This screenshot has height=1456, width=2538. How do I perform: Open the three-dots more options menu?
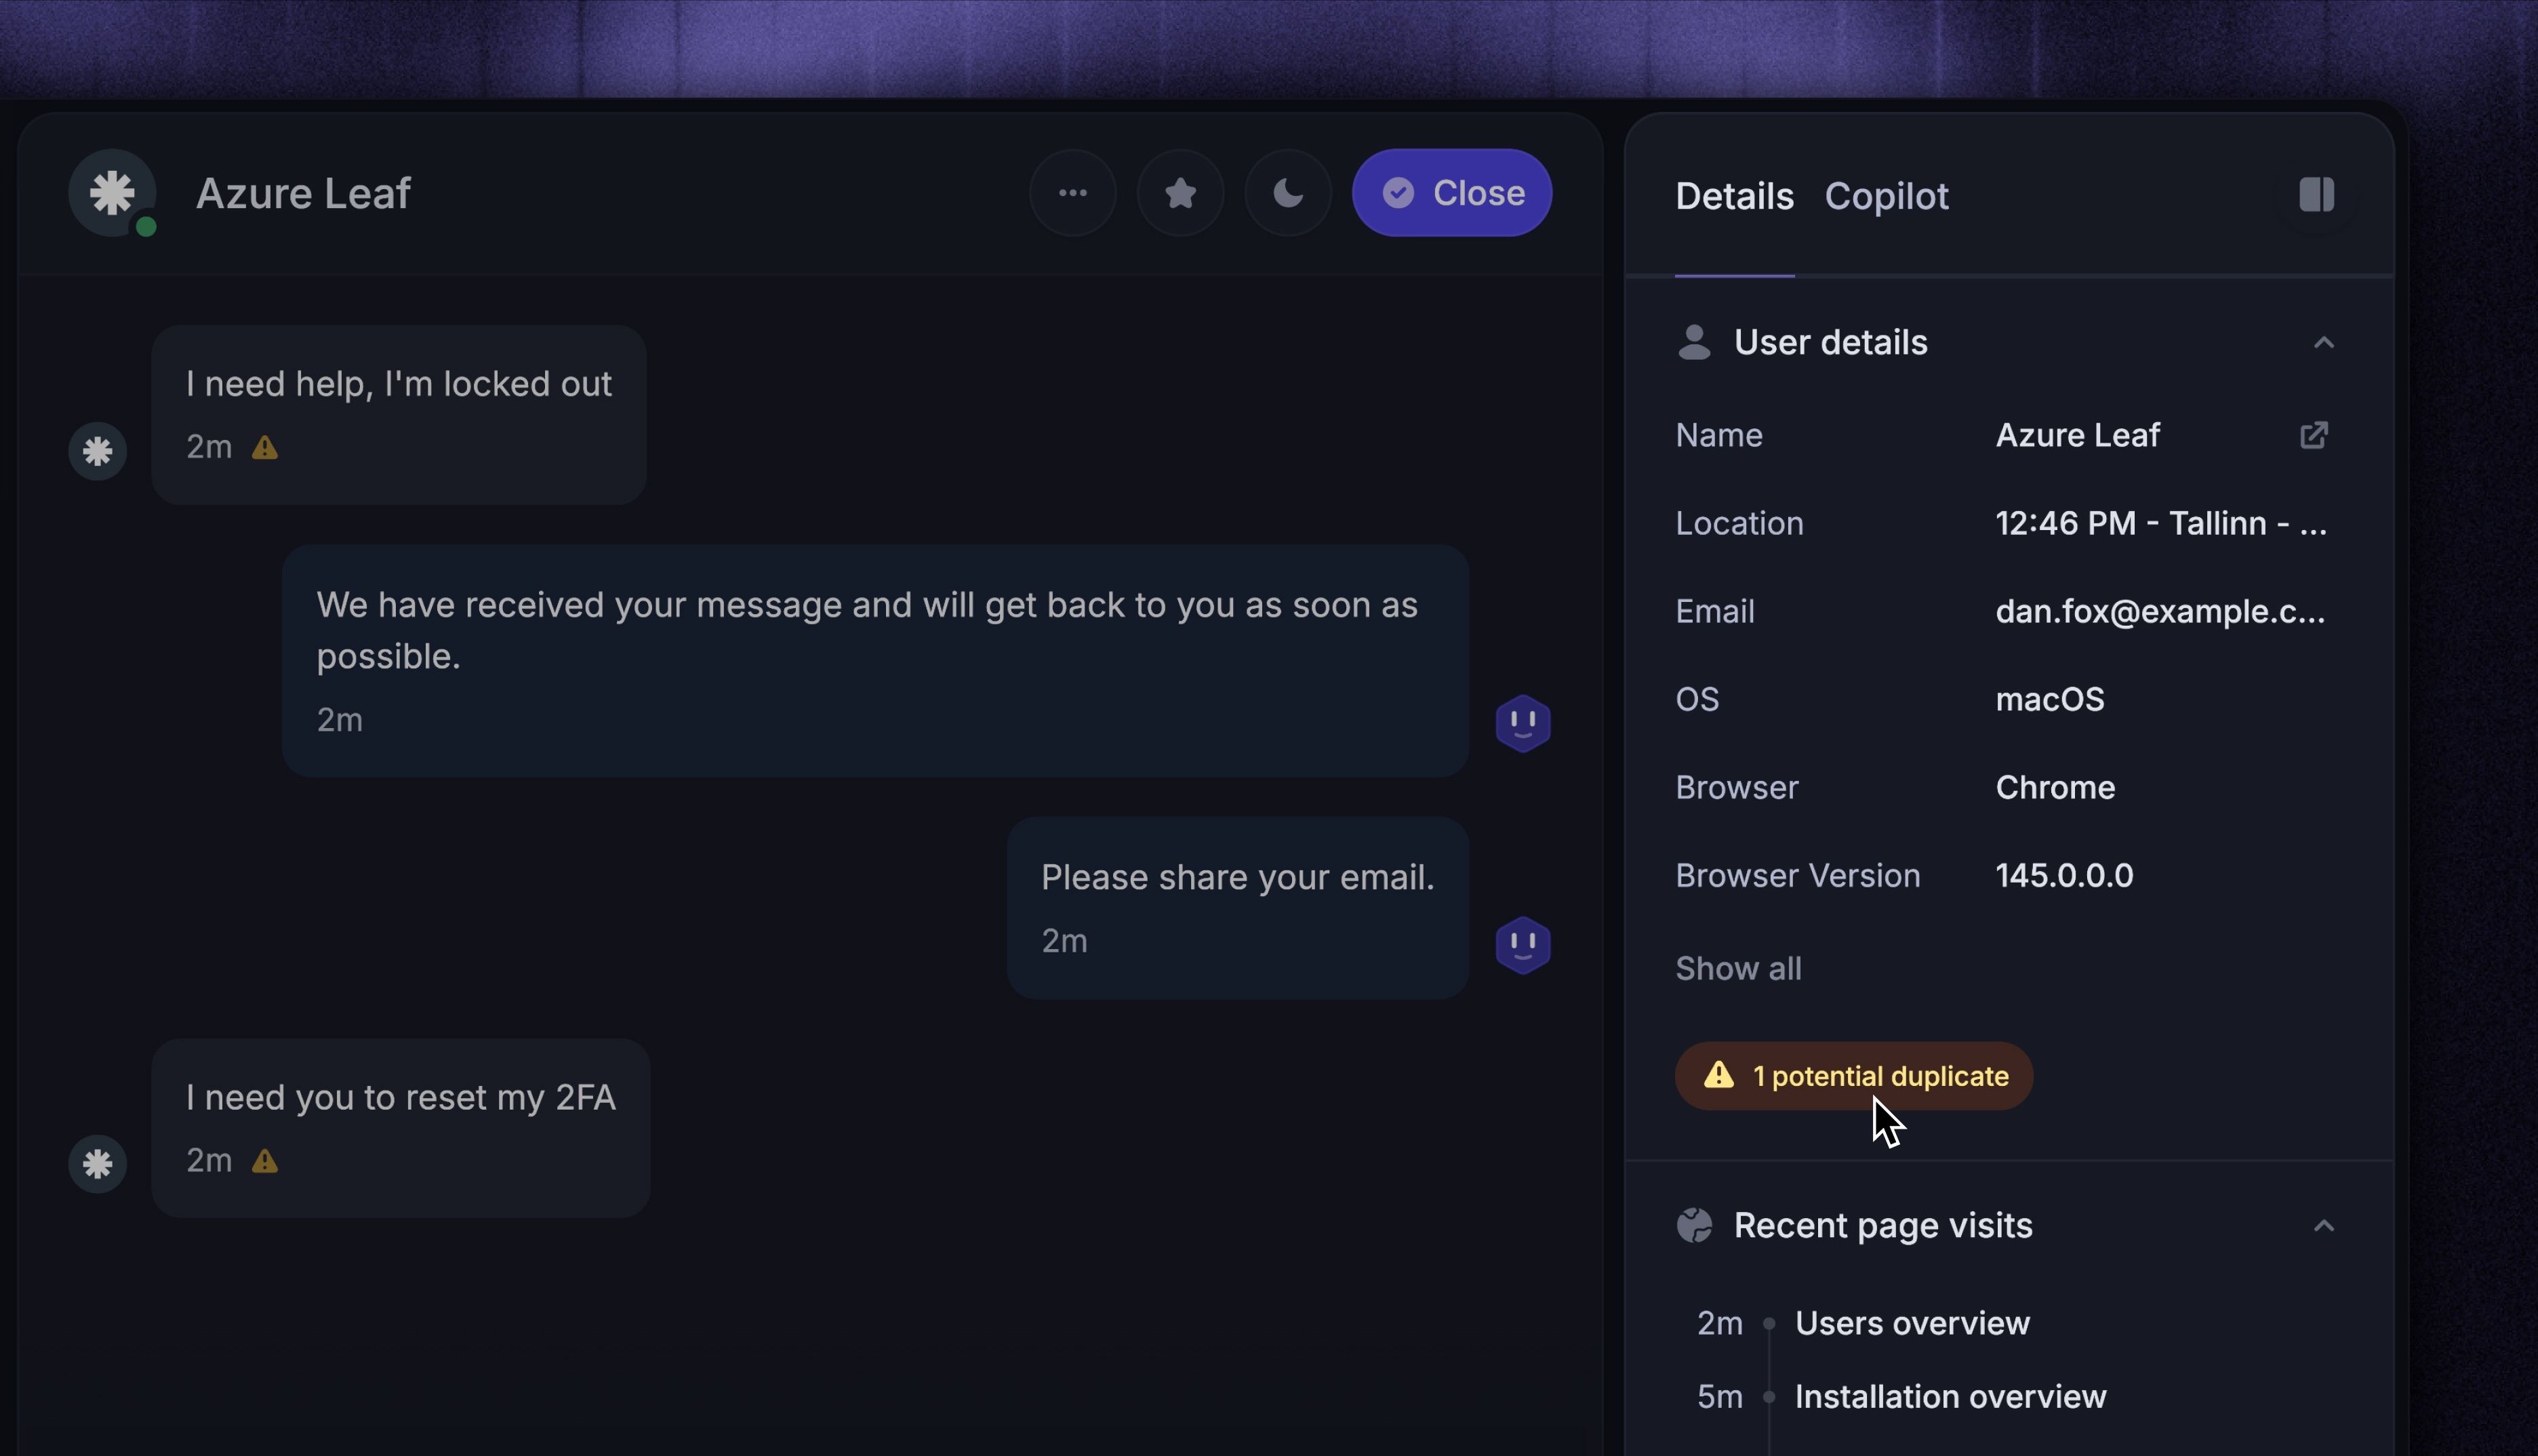coord(1072,193)
